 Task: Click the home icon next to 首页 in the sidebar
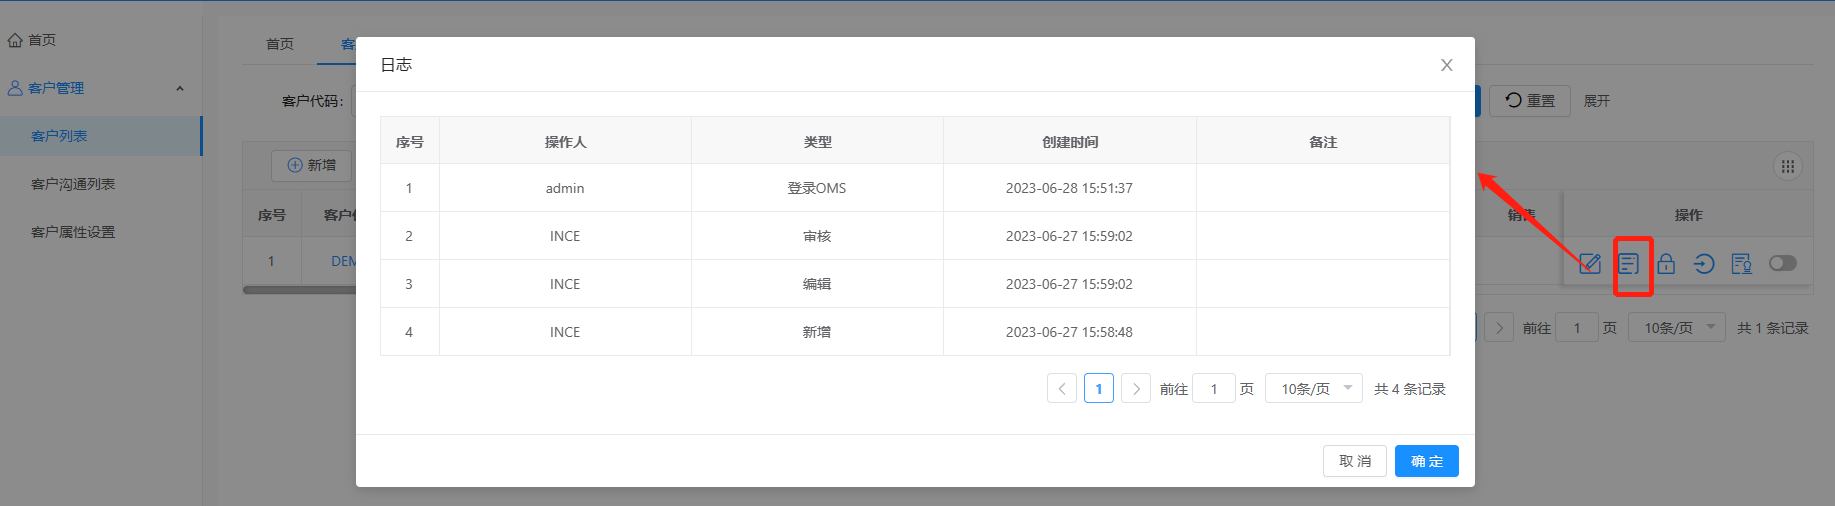15,40
